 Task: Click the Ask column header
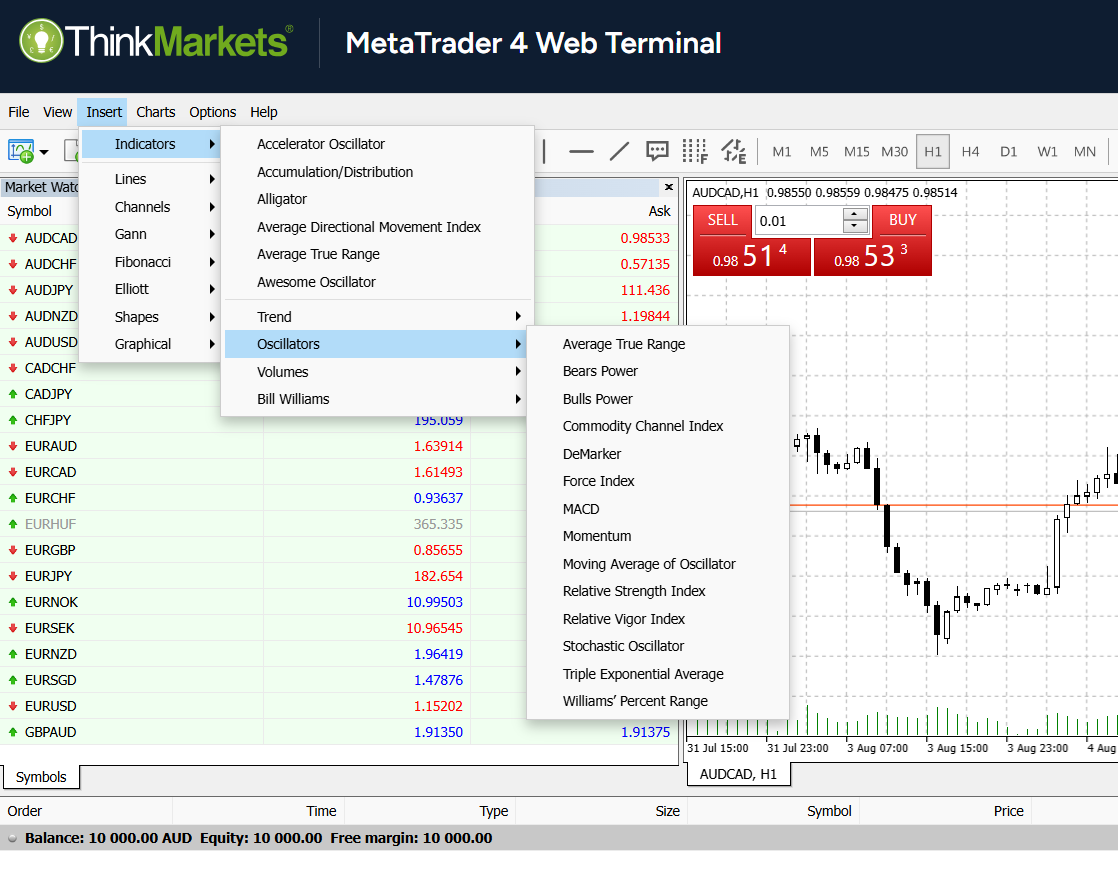pos(659,211)
